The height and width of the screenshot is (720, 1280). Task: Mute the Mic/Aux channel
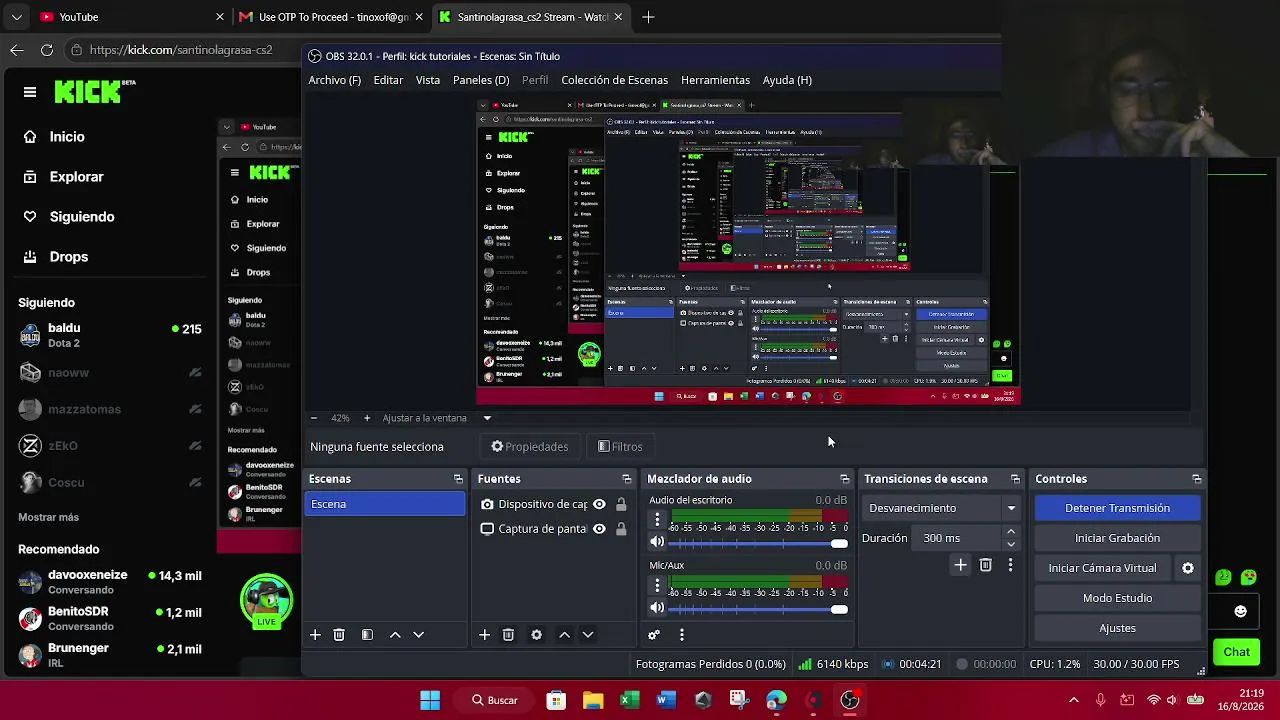click(x=657, y=608)
